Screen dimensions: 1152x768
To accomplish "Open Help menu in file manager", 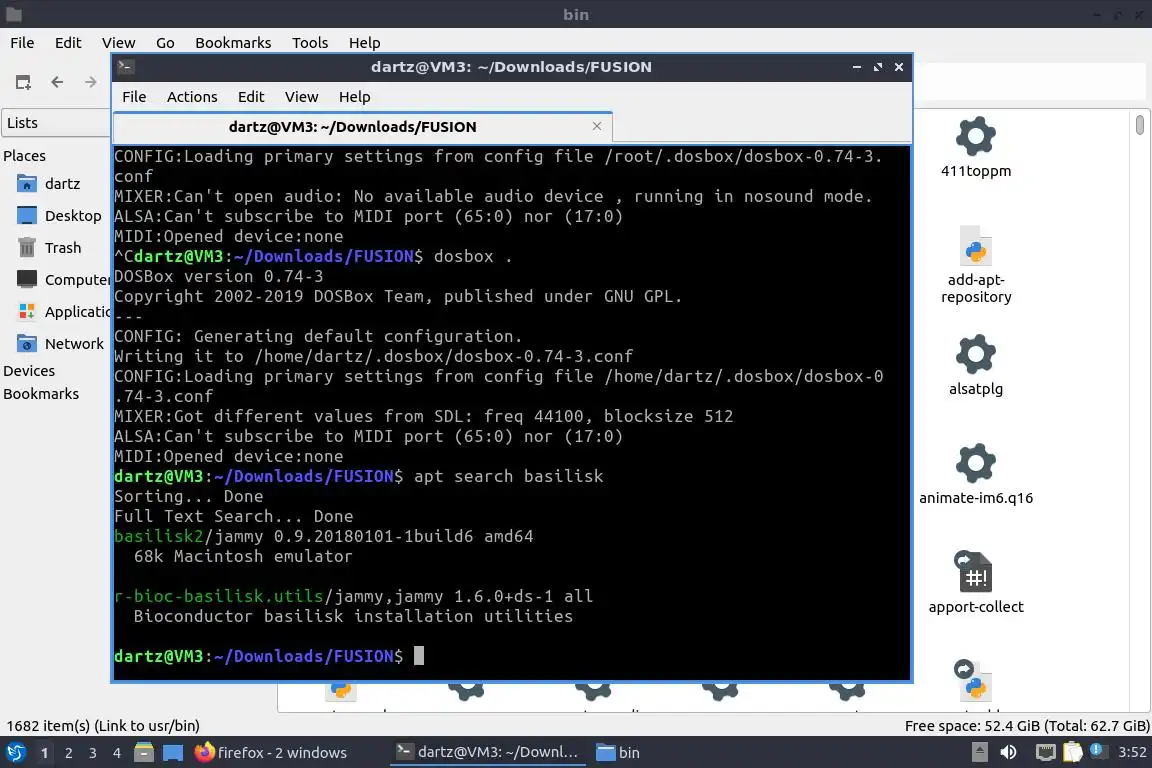I will coord(364,43).
